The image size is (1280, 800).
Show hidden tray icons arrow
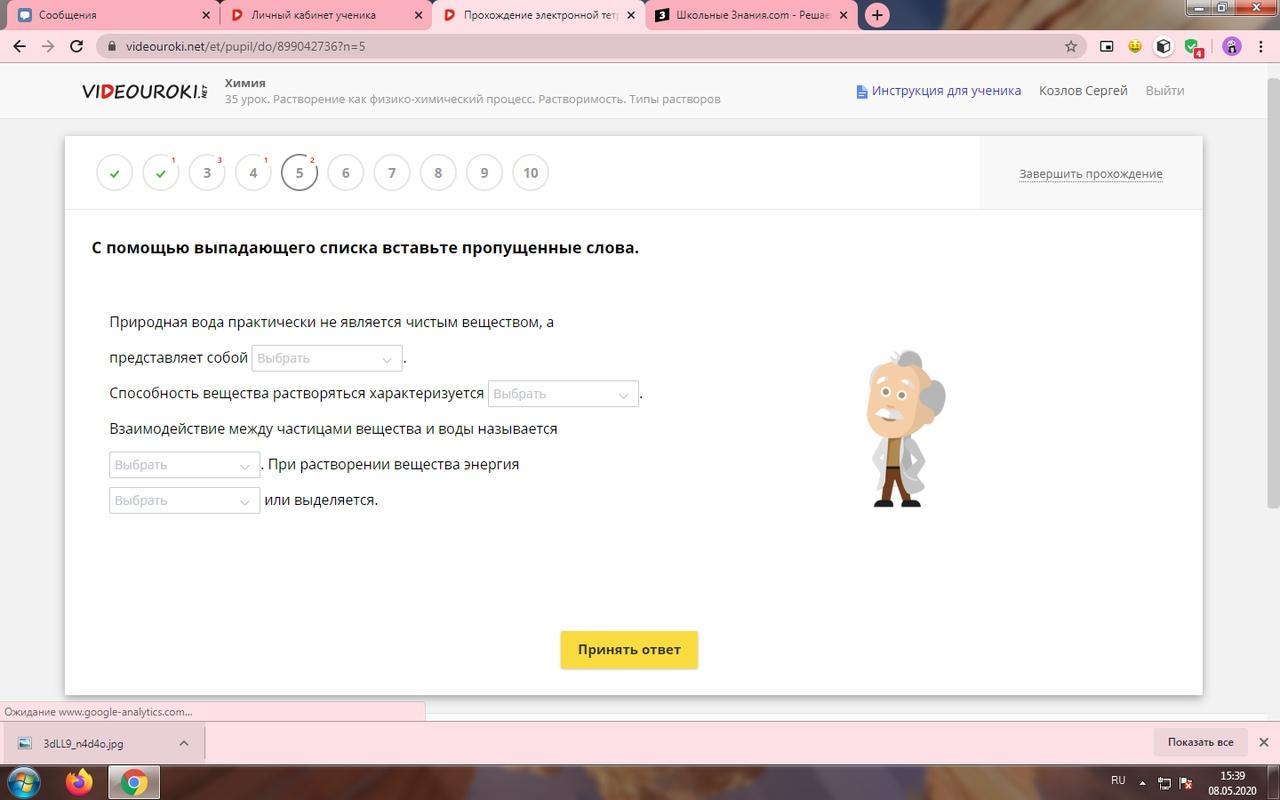coord(1142,783)
